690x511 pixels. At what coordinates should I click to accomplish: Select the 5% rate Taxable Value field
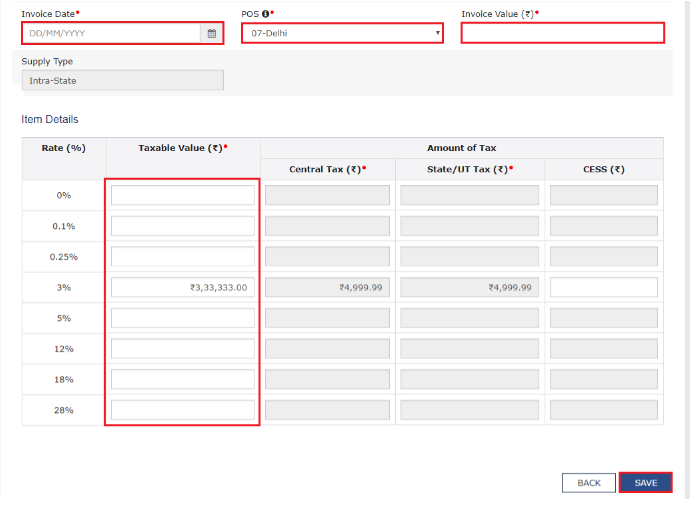coord(183,318)
